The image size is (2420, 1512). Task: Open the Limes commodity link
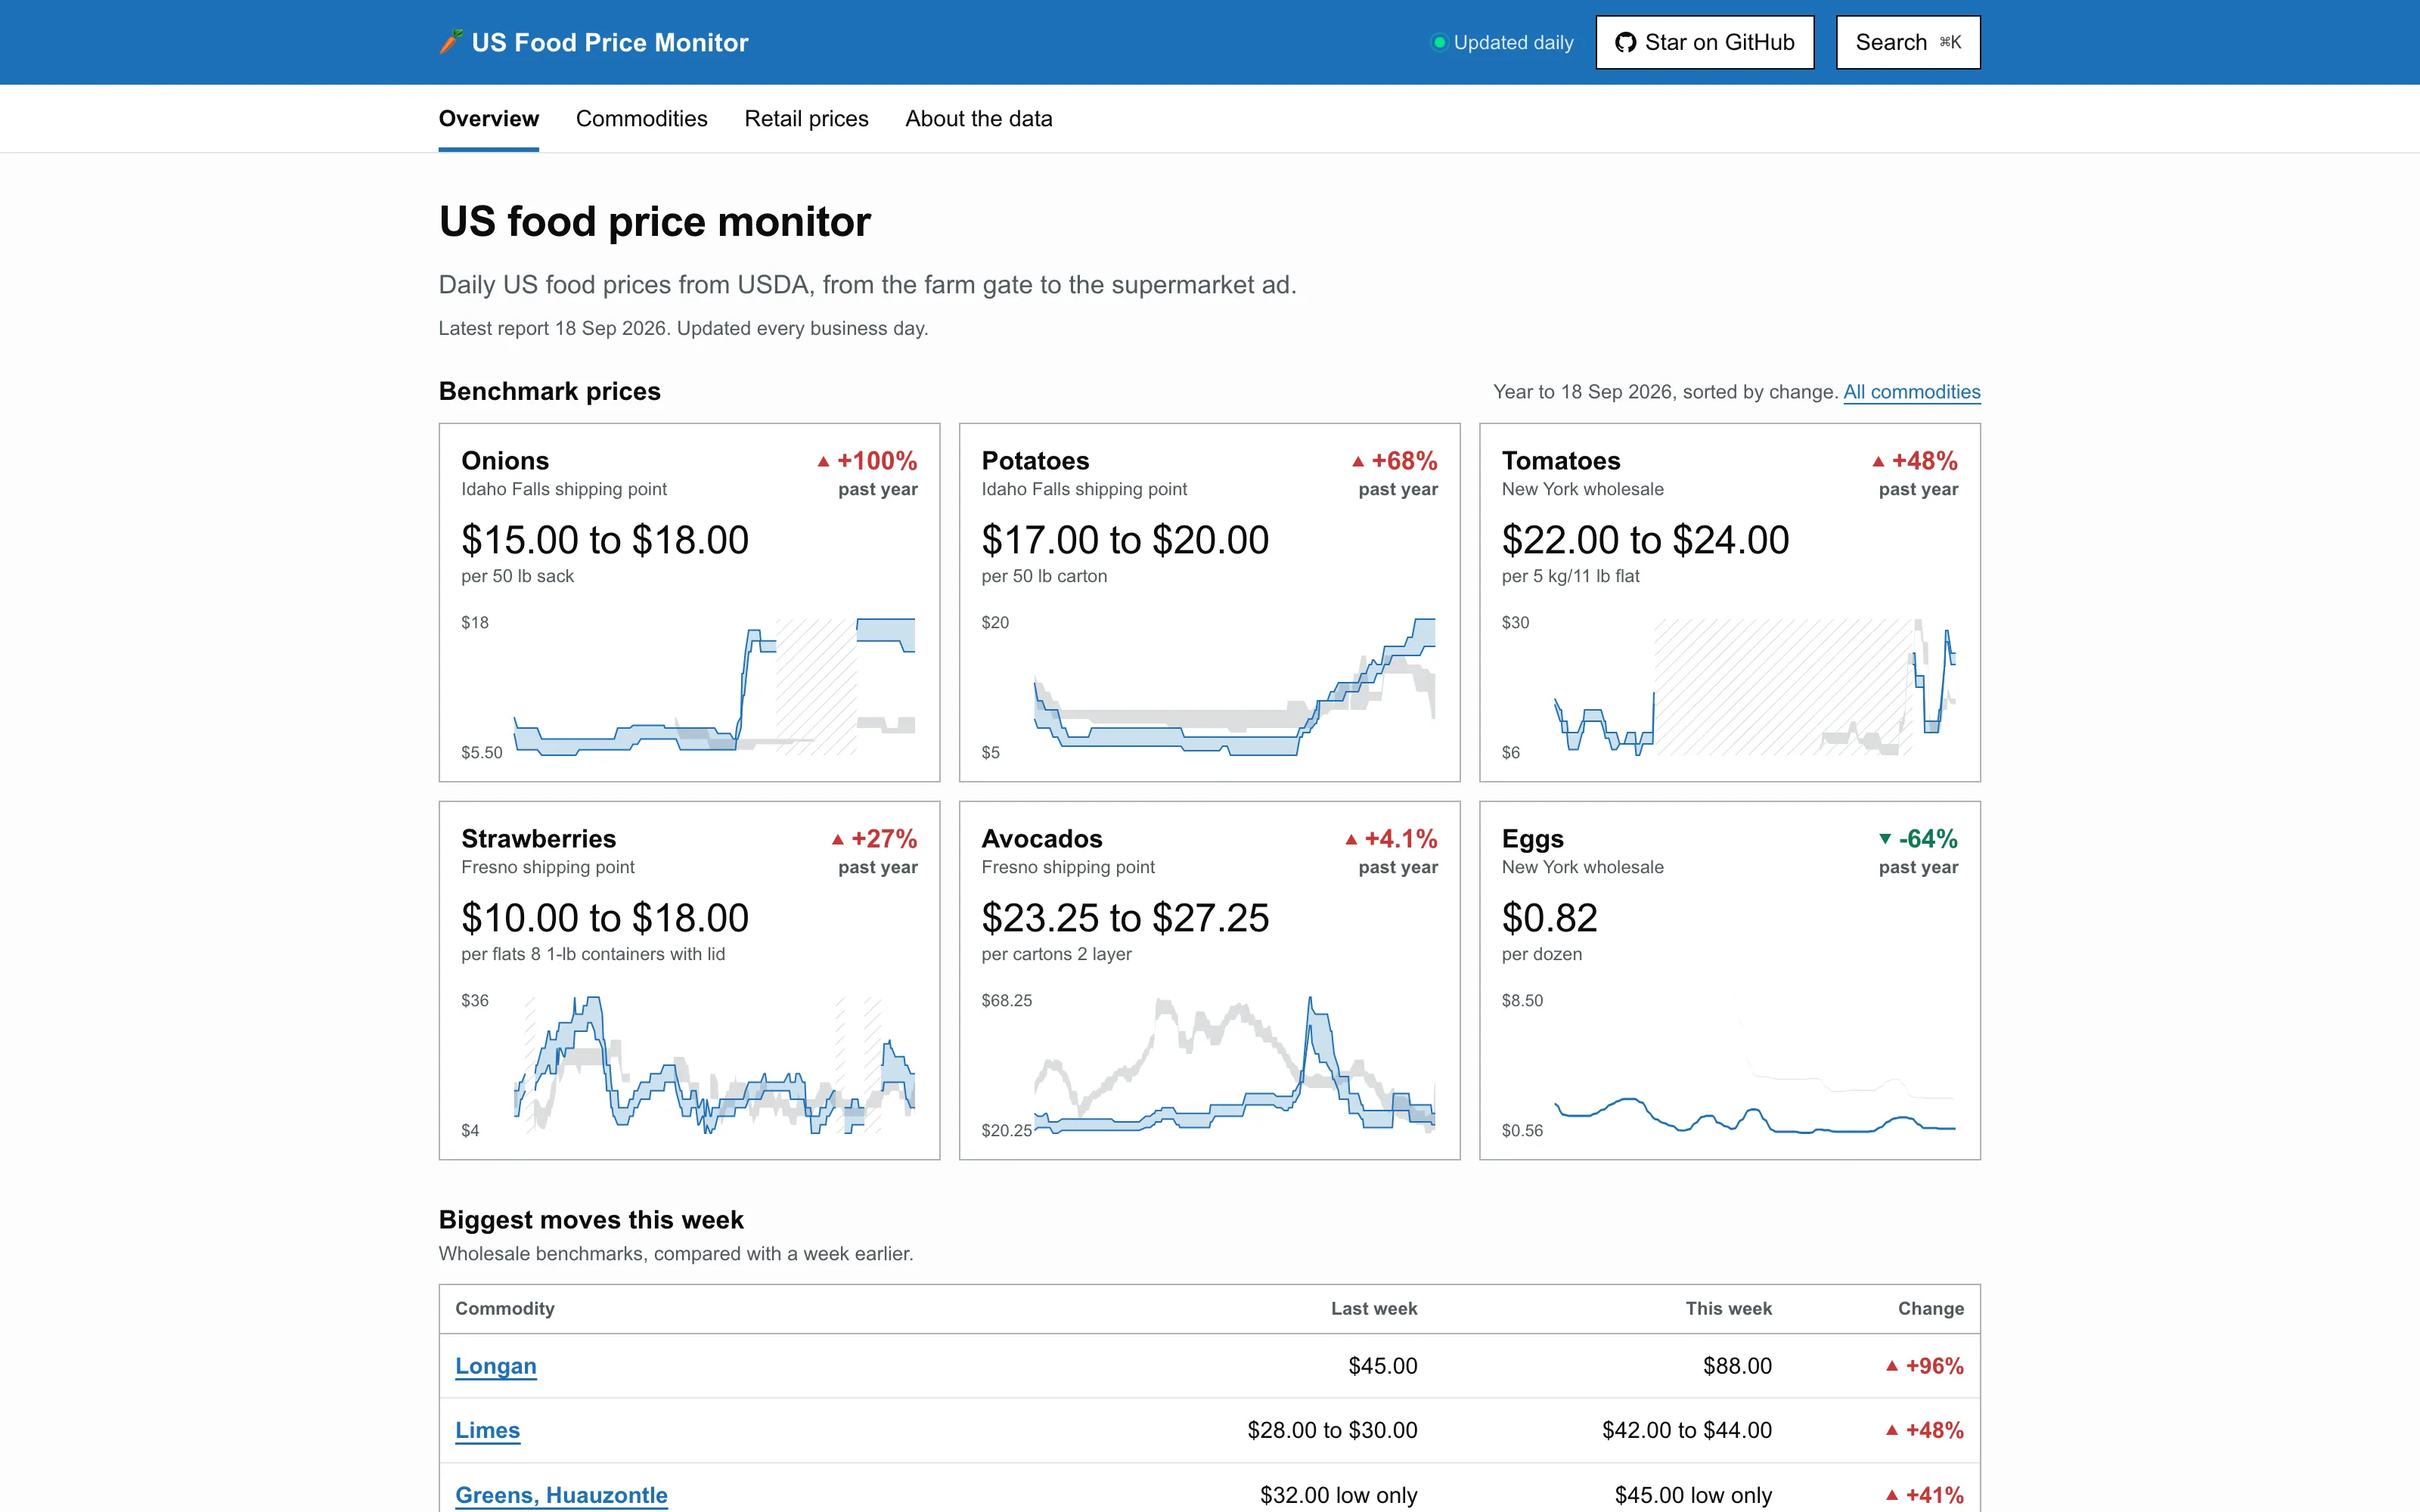tap(488, 1430)
